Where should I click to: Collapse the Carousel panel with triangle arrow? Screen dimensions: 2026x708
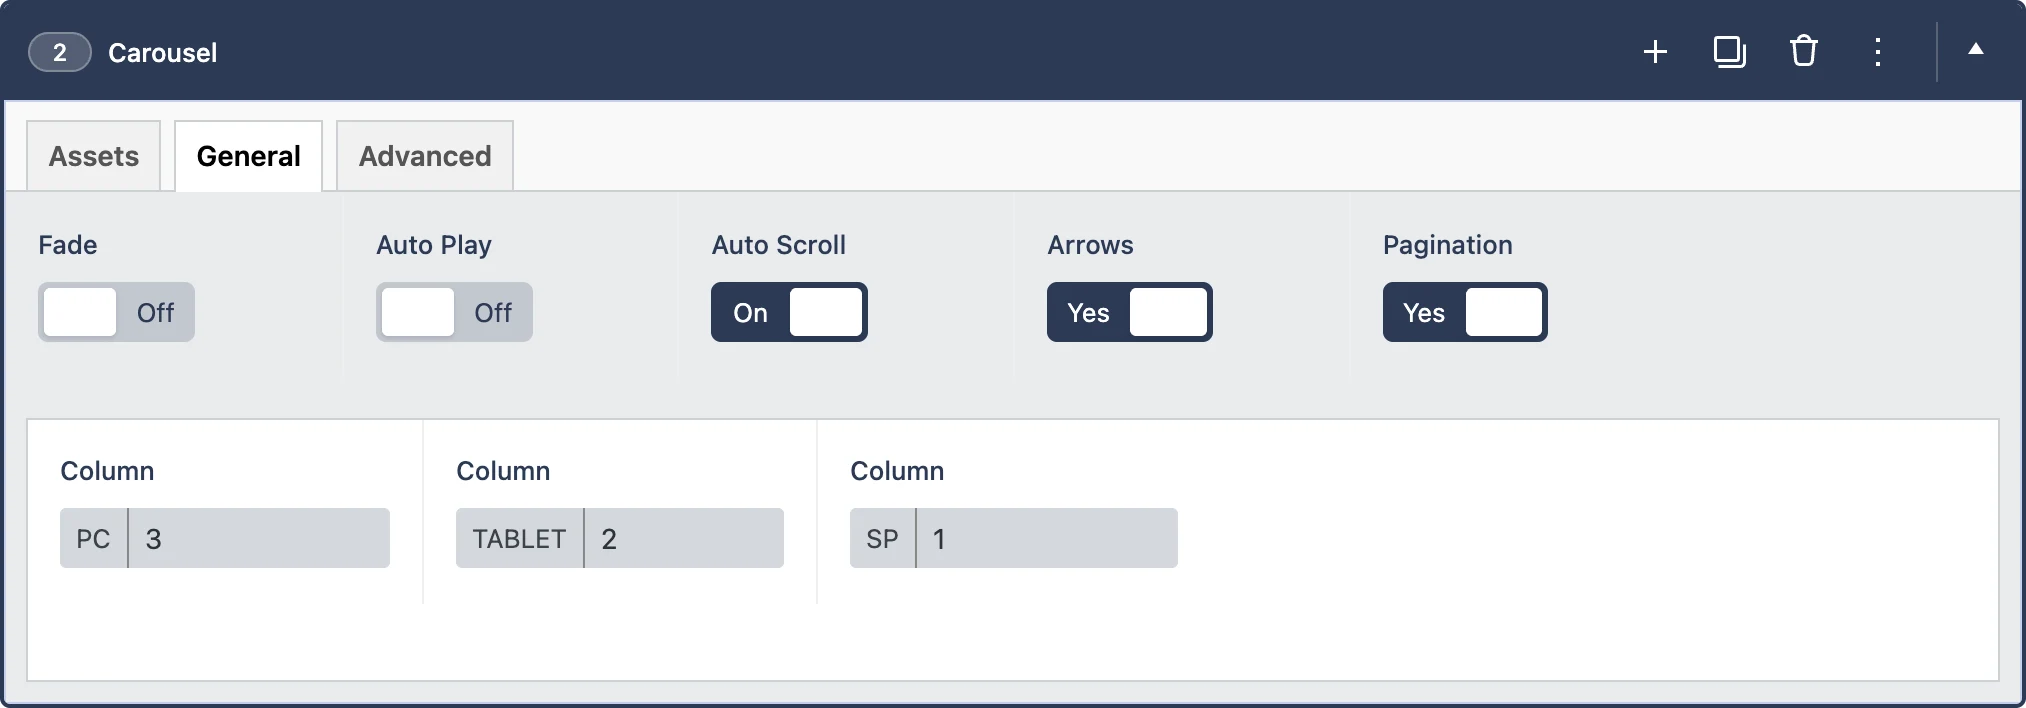(1975, 49)
